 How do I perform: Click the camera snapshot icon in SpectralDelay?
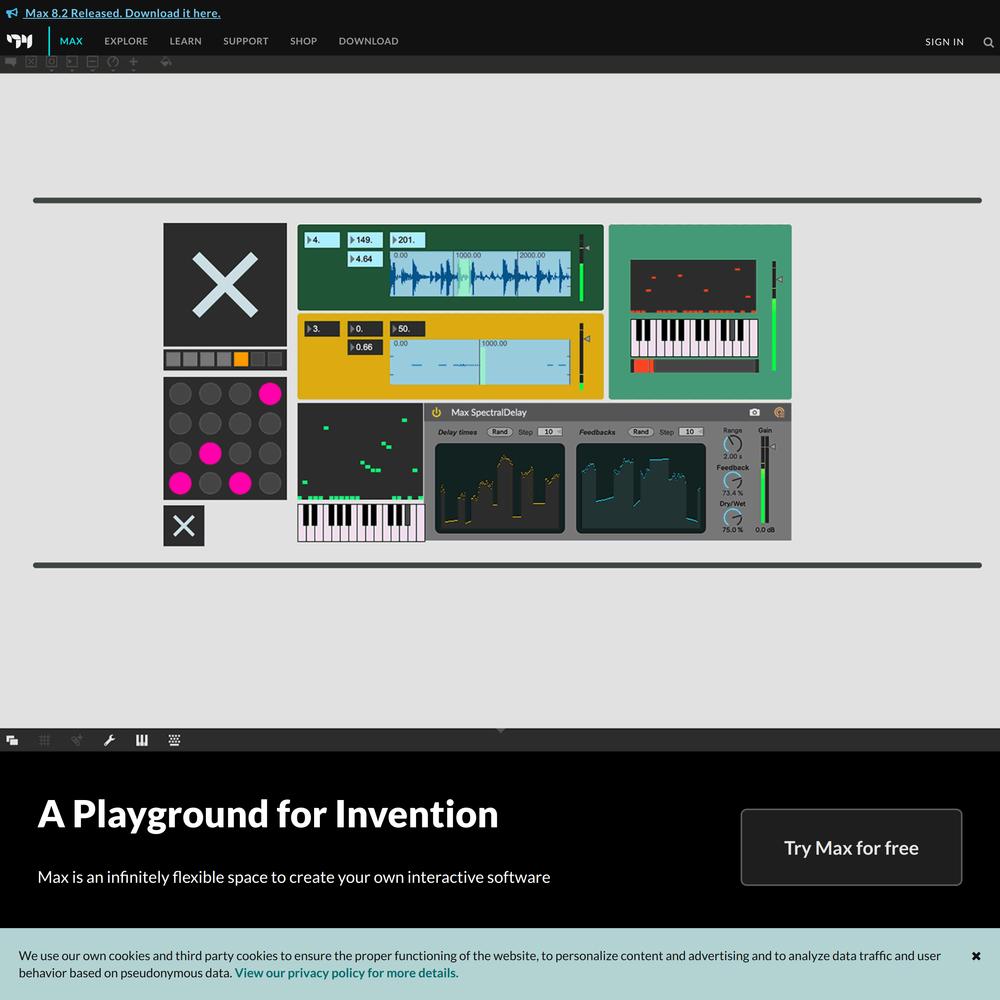click(x=754, y=413)
